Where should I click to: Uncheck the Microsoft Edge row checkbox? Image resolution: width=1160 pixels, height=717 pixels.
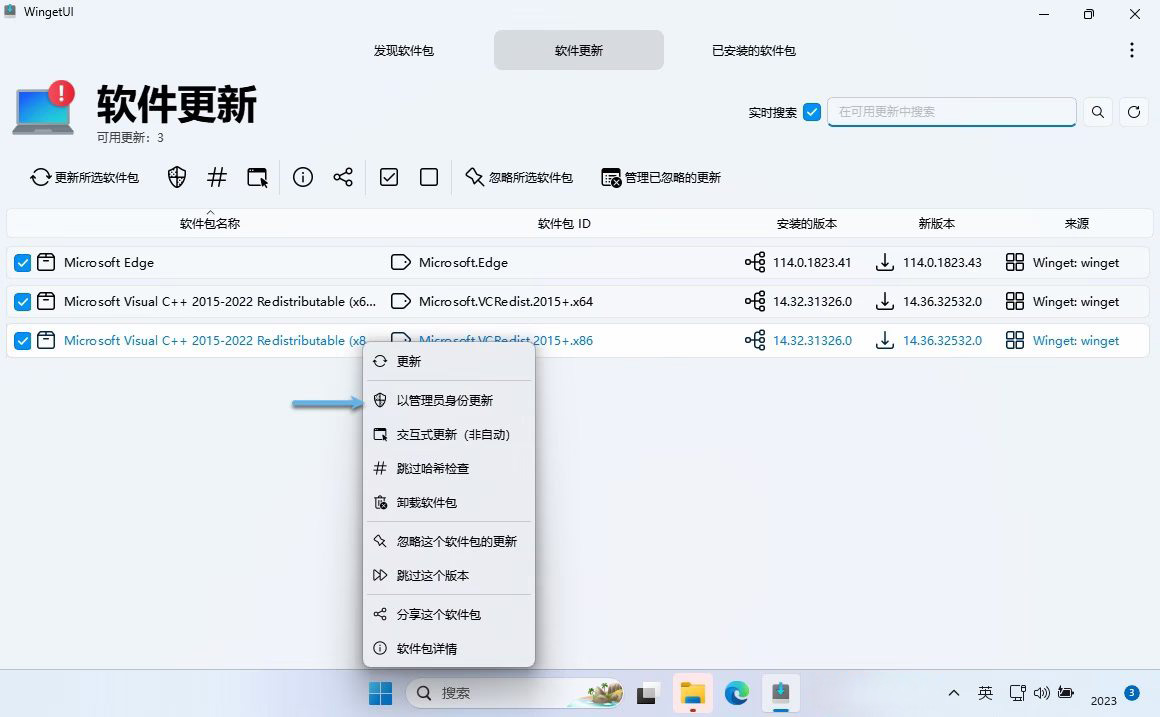pyautogui.click(x=23, y=263)
